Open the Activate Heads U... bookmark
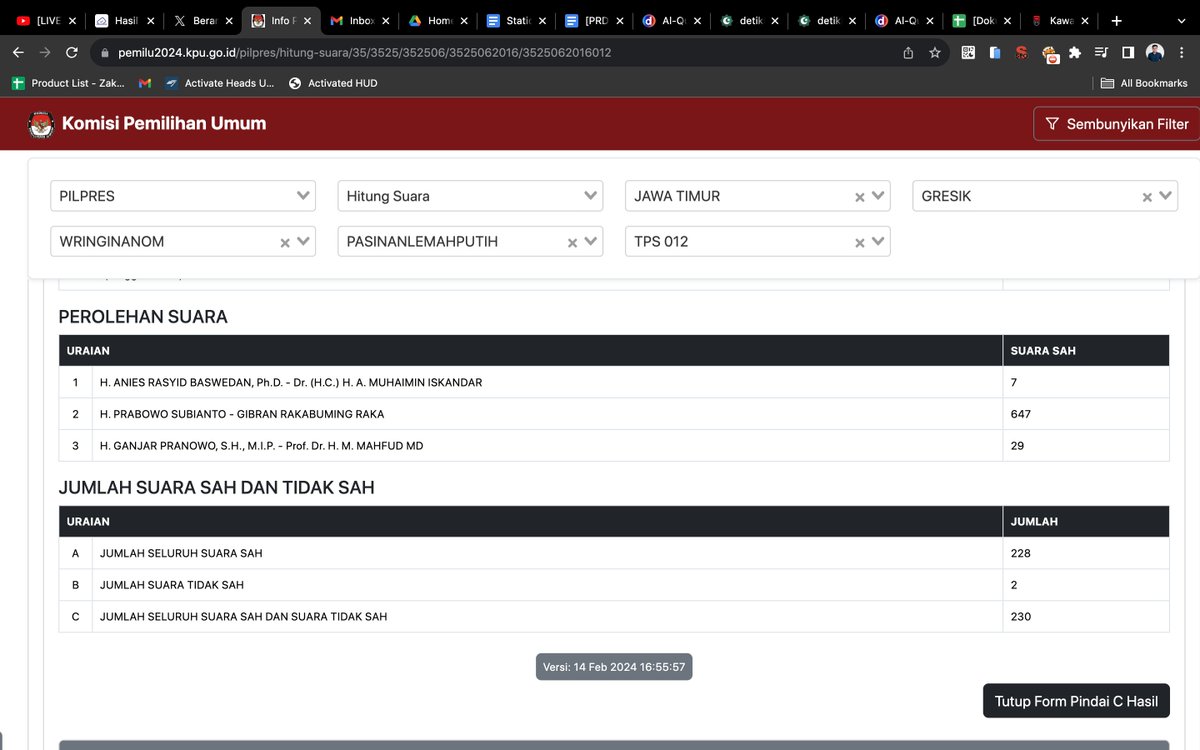The image size is (1200, 750). 219,83
